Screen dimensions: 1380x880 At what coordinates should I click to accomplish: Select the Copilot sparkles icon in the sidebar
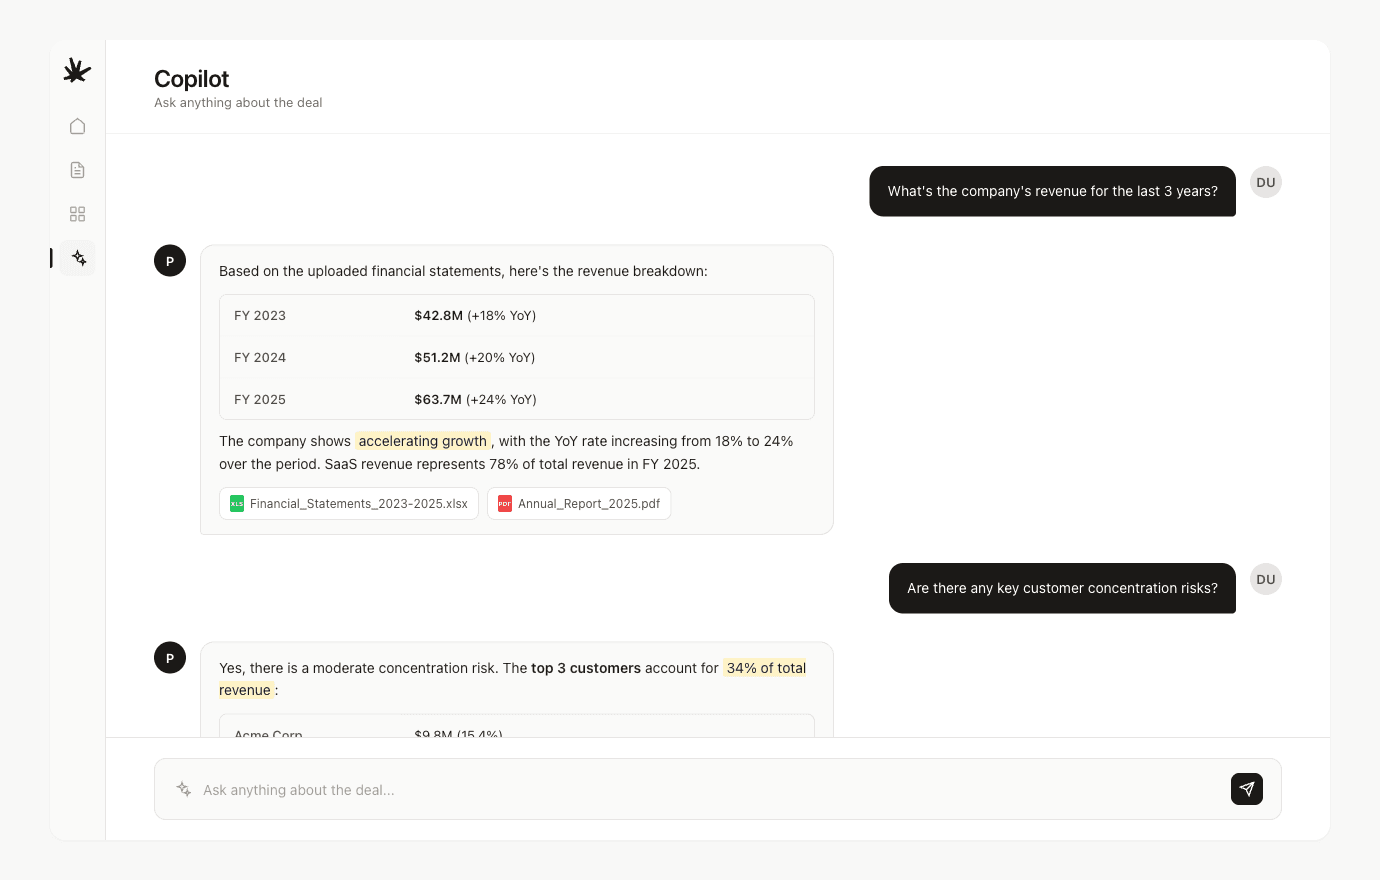[x=77, y=257]
